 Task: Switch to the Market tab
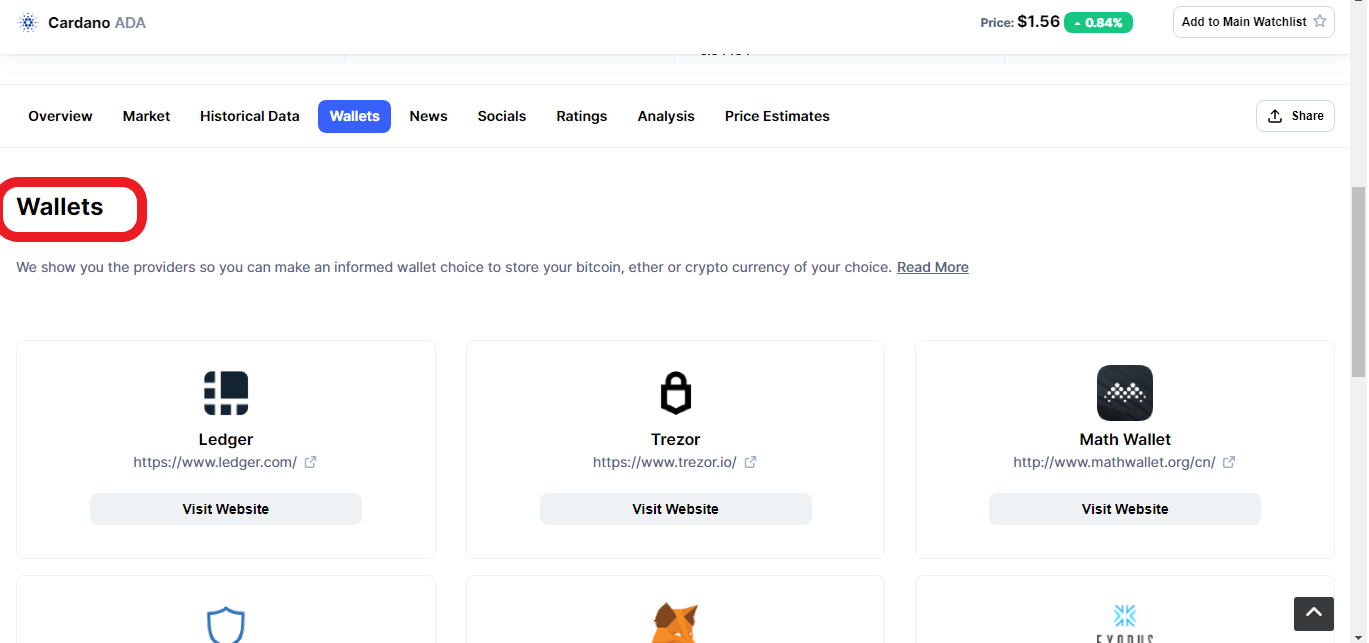pyautogui.click(x=146, y=116)
